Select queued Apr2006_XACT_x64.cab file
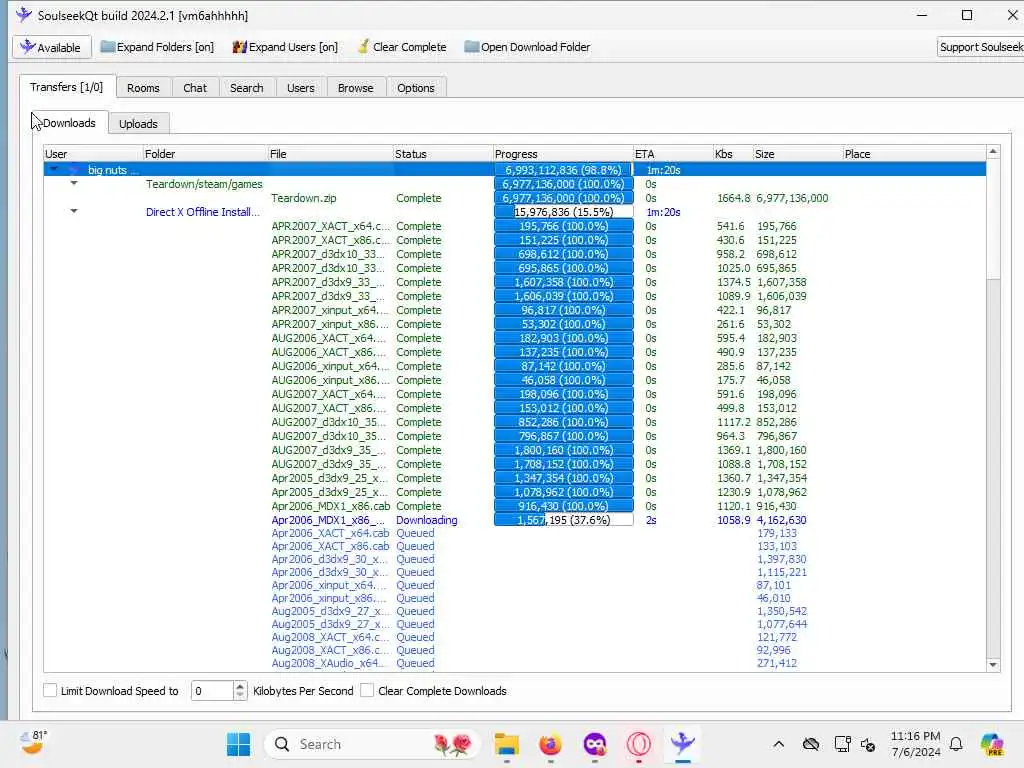 click(x=515, y=533)
